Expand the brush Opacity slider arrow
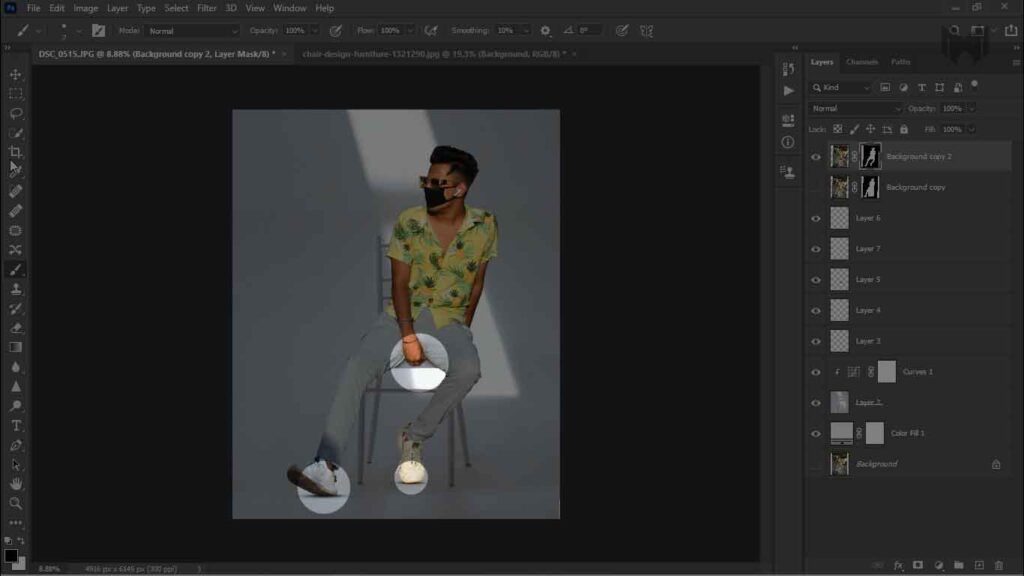1024x576 pixels. (x=314, y=31)
